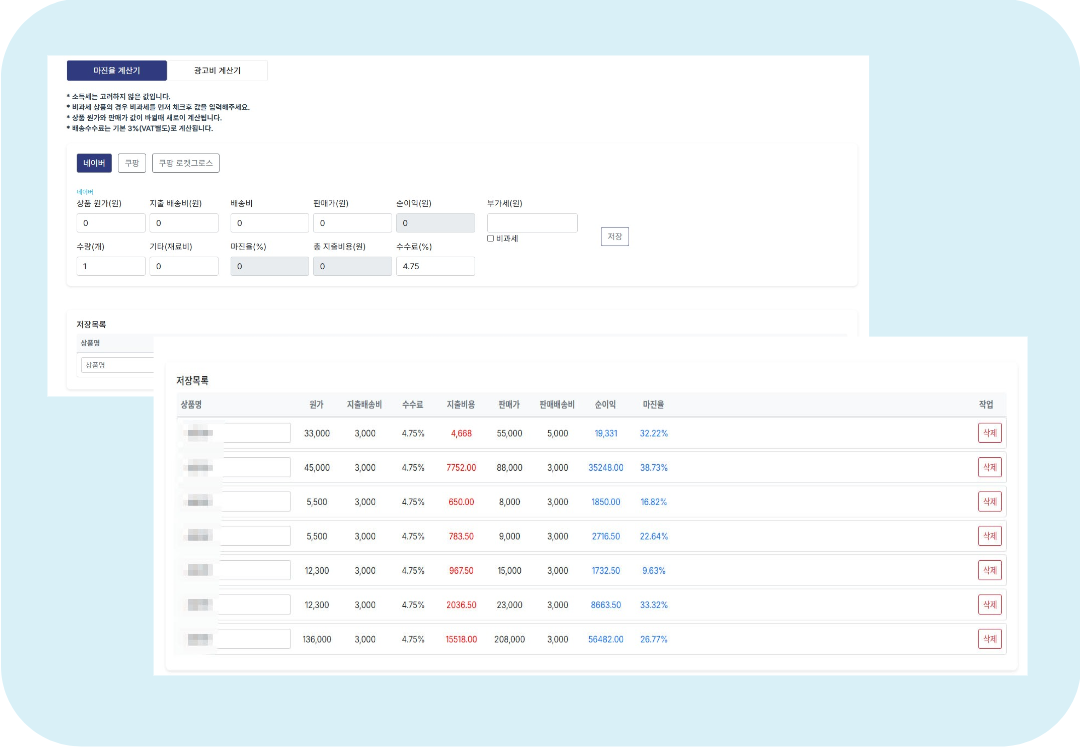The height and width of the screenshot is (748, 1080).
Task: Focus the 기타(재료비) input field
Action: 184,266
